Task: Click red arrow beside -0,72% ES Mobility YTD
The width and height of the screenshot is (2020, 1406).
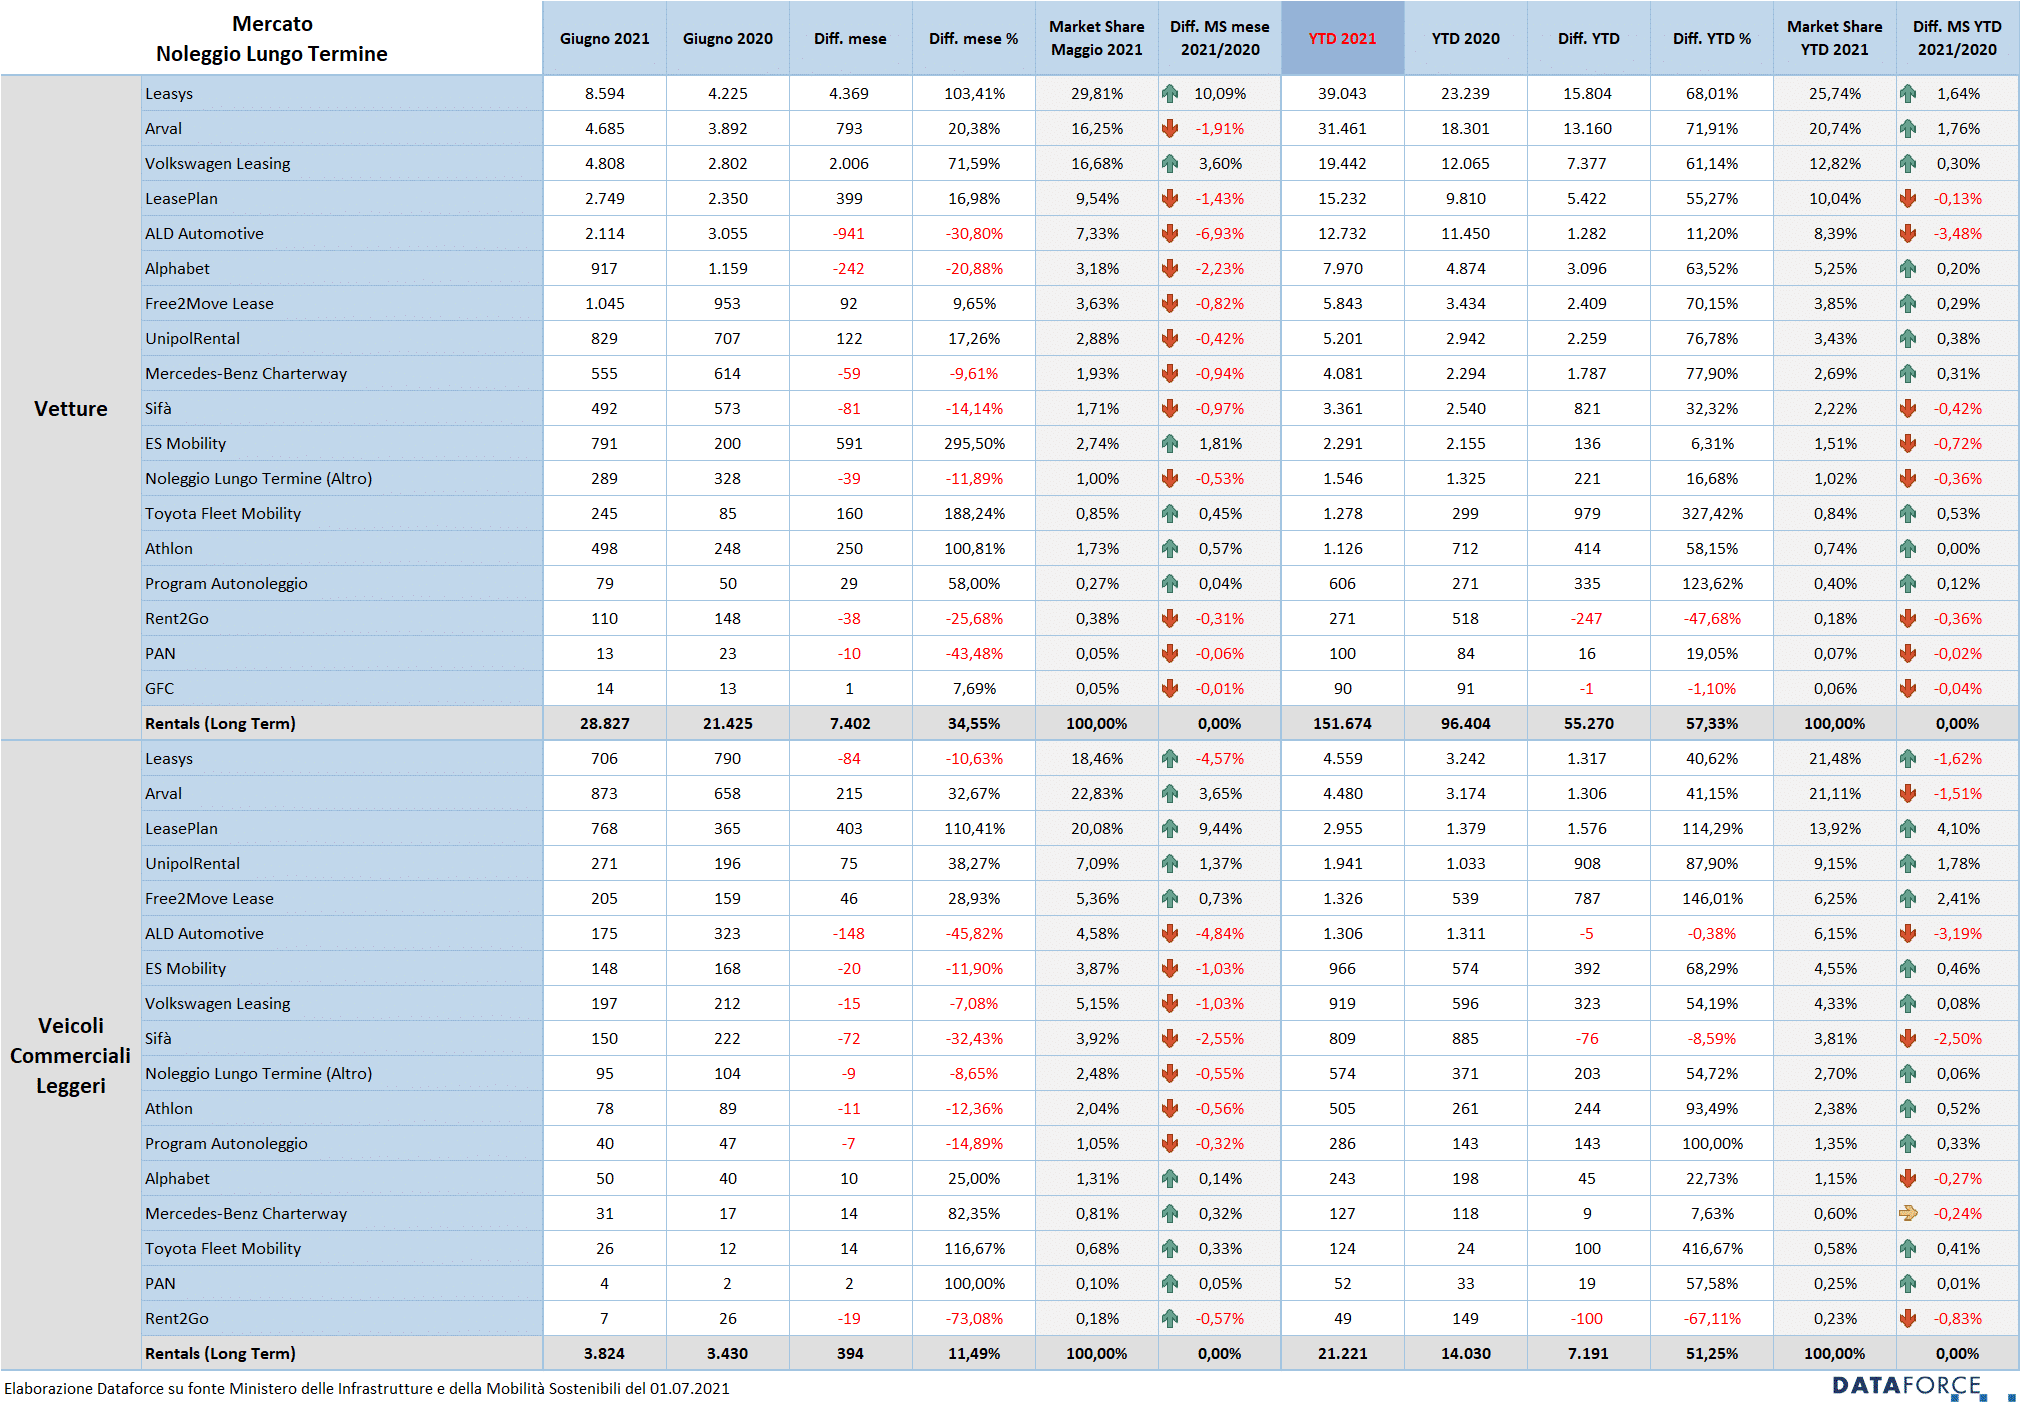Action: point(1908,444)
